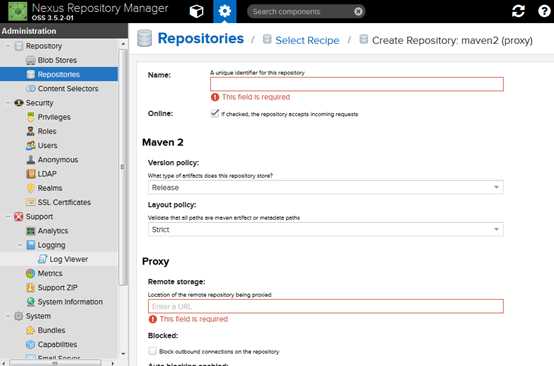Click the Privileges icon

pos(31,117)
